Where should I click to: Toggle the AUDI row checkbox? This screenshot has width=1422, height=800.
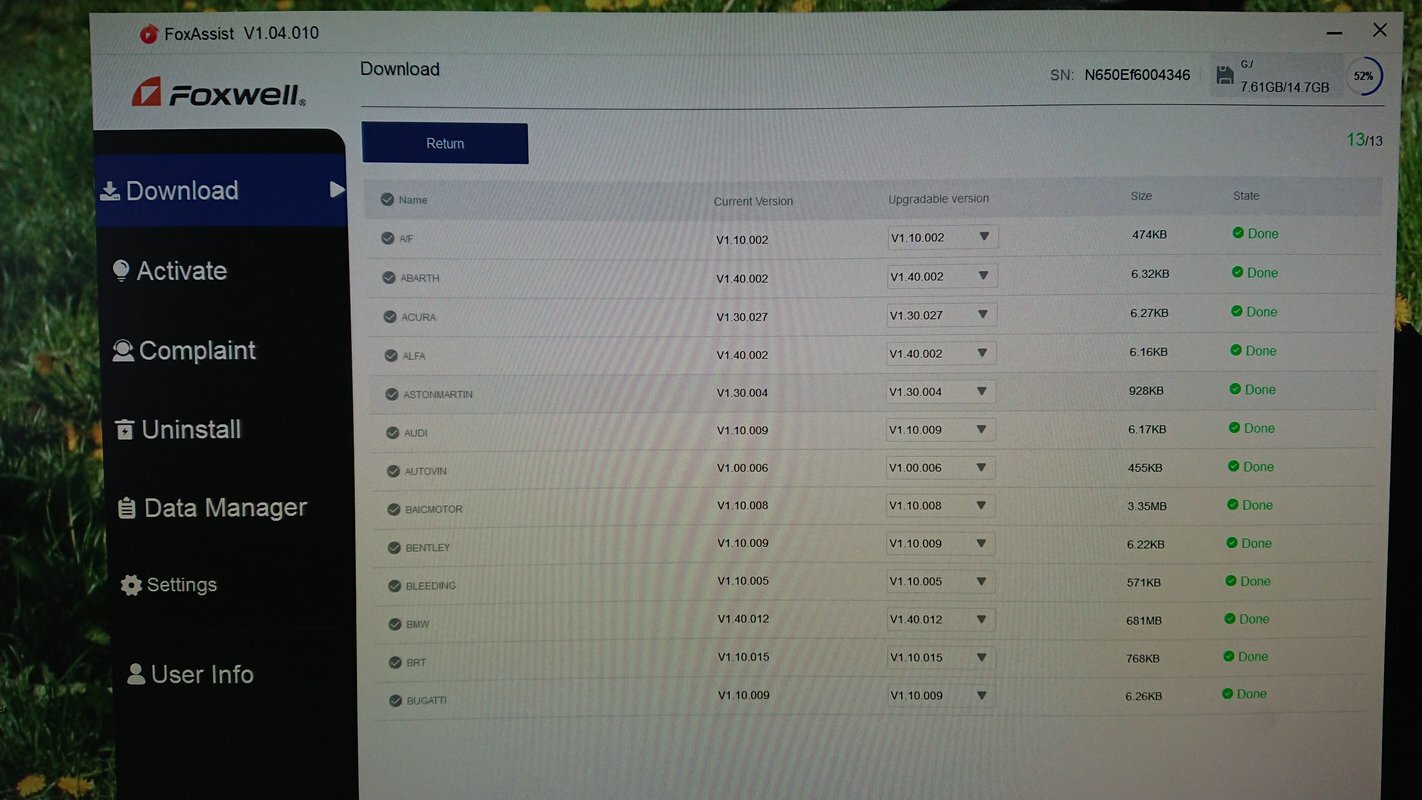click(393, 432)
